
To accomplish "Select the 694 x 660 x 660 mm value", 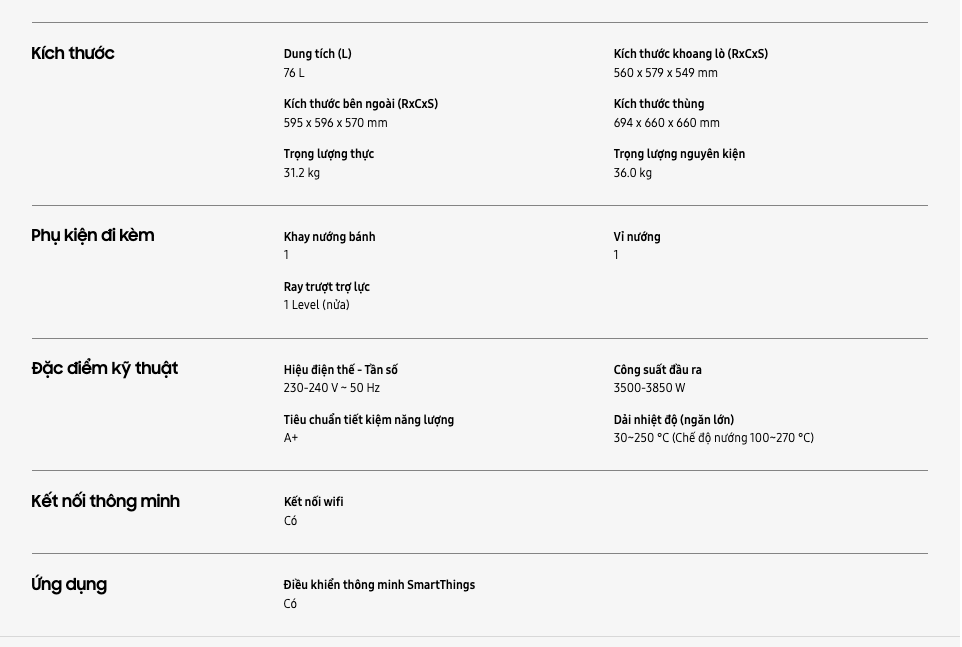I will pos(667,123).
